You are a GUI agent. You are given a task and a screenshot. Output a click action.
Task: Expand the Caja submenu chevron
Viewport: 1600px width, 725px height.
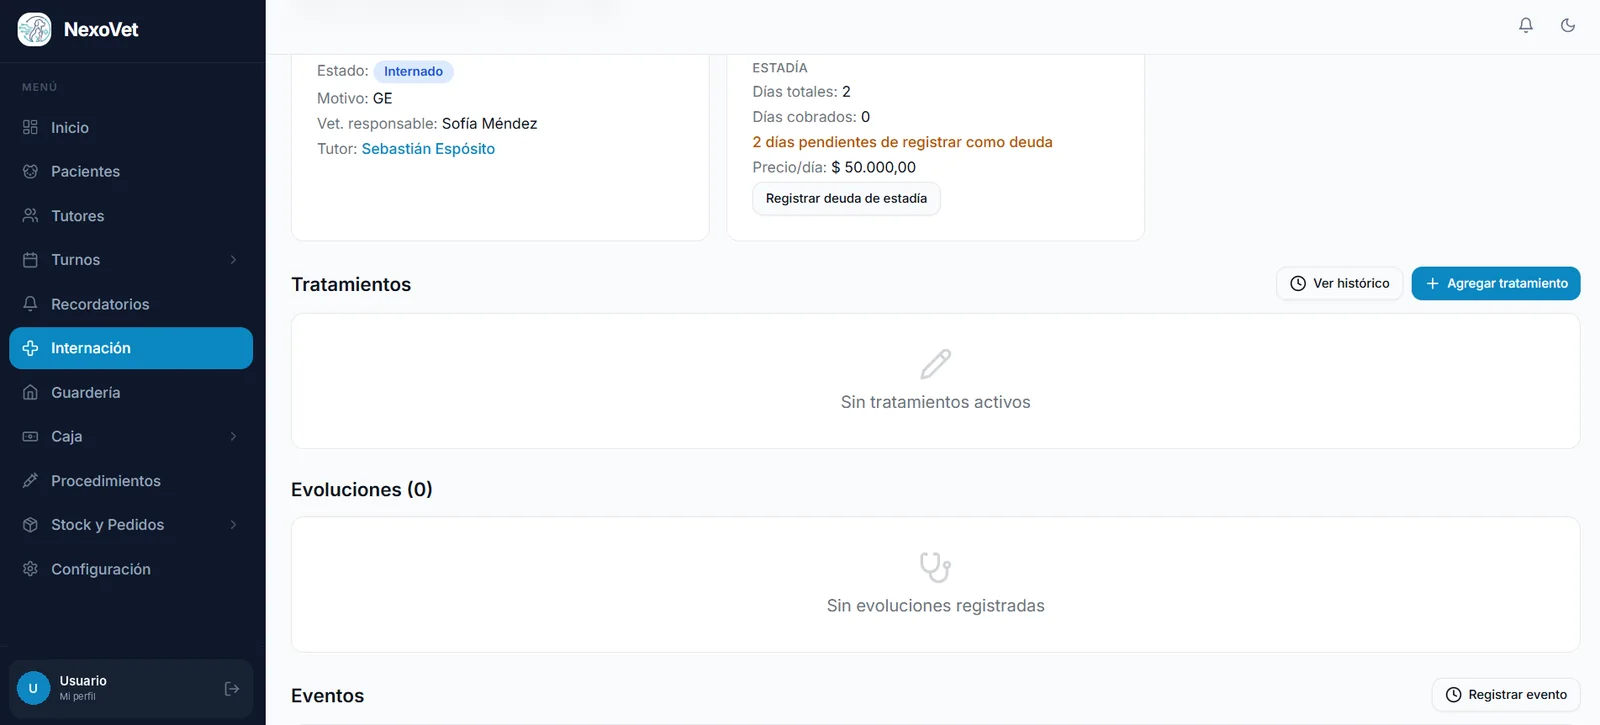click(x=233, y=436)
